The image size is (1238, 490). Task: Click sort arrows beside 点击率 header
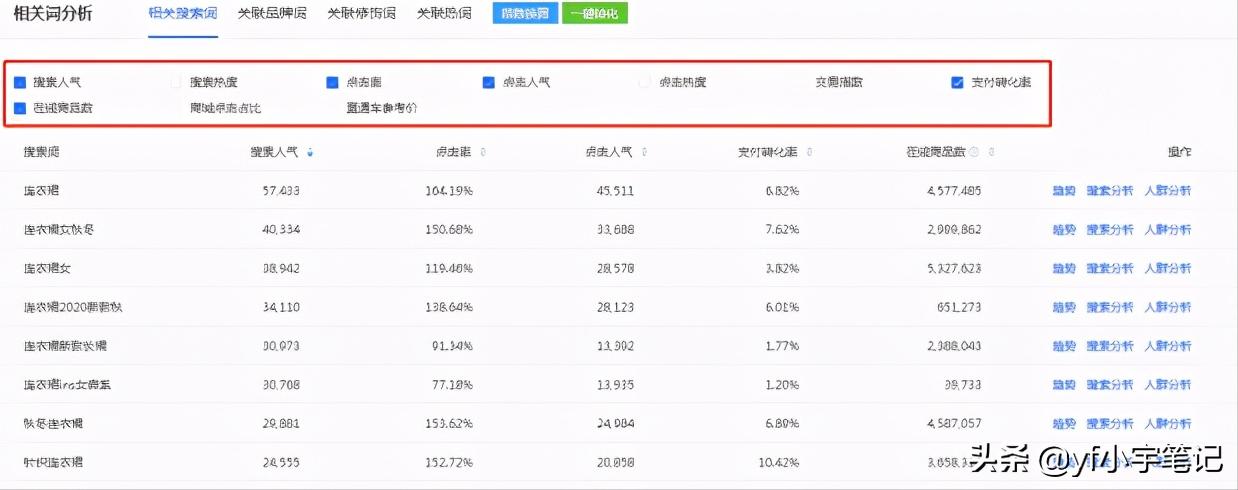pyautogui.click(x=484, y=153)
